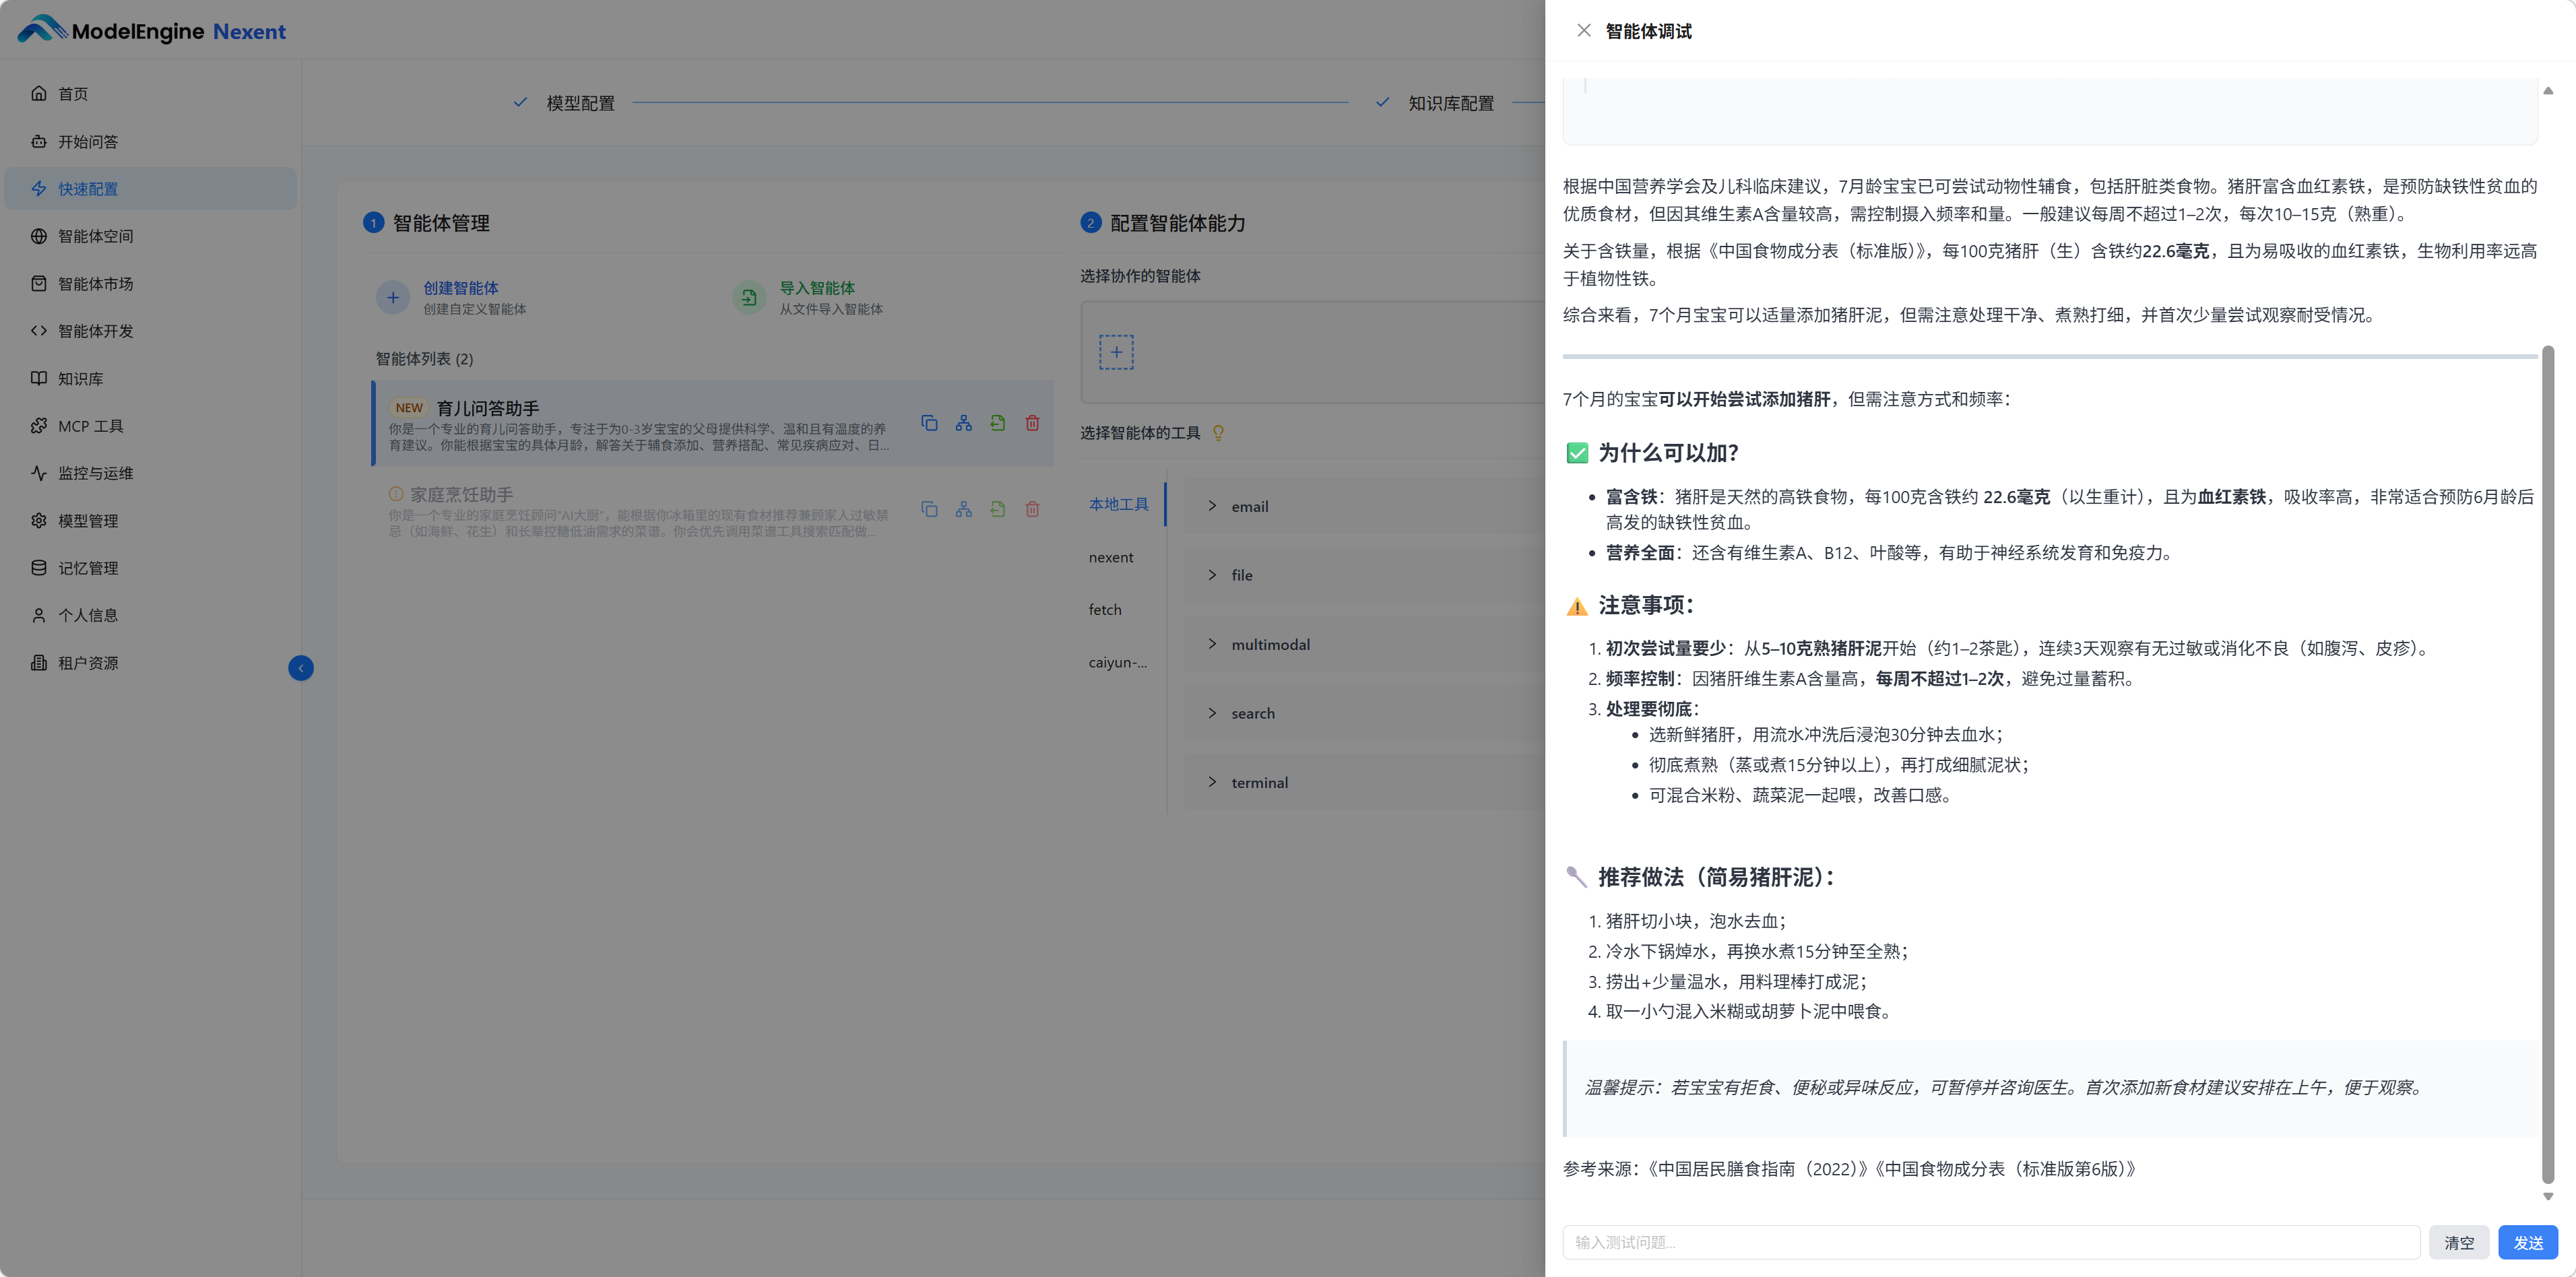Open 智能体市场 in the sidebar

coord(95,284)
